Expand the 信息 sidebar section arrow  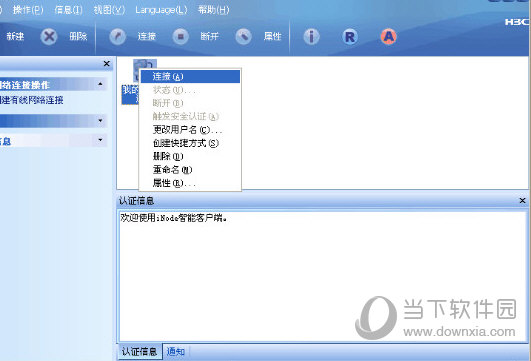pyautogui.click(x=100, y=140)
